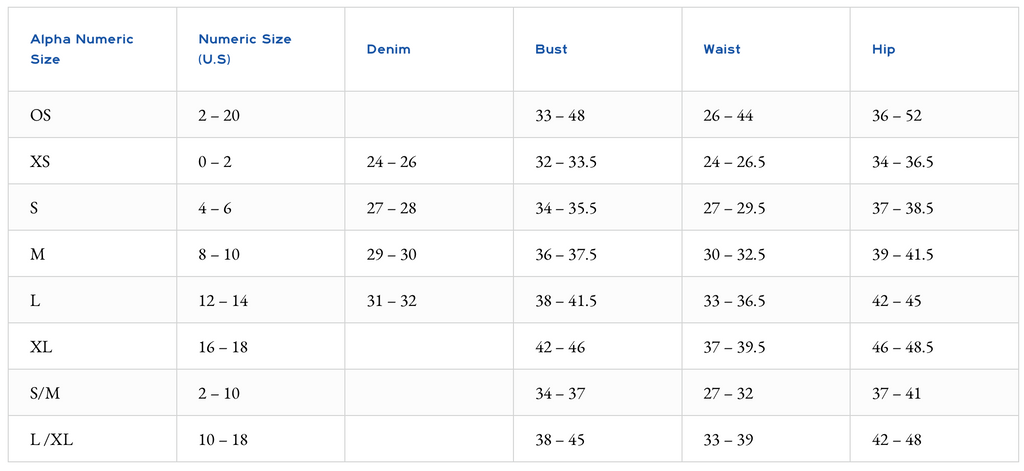Select waist measurement 26 – 44
1024x471 pixels.
click(728, 116)
